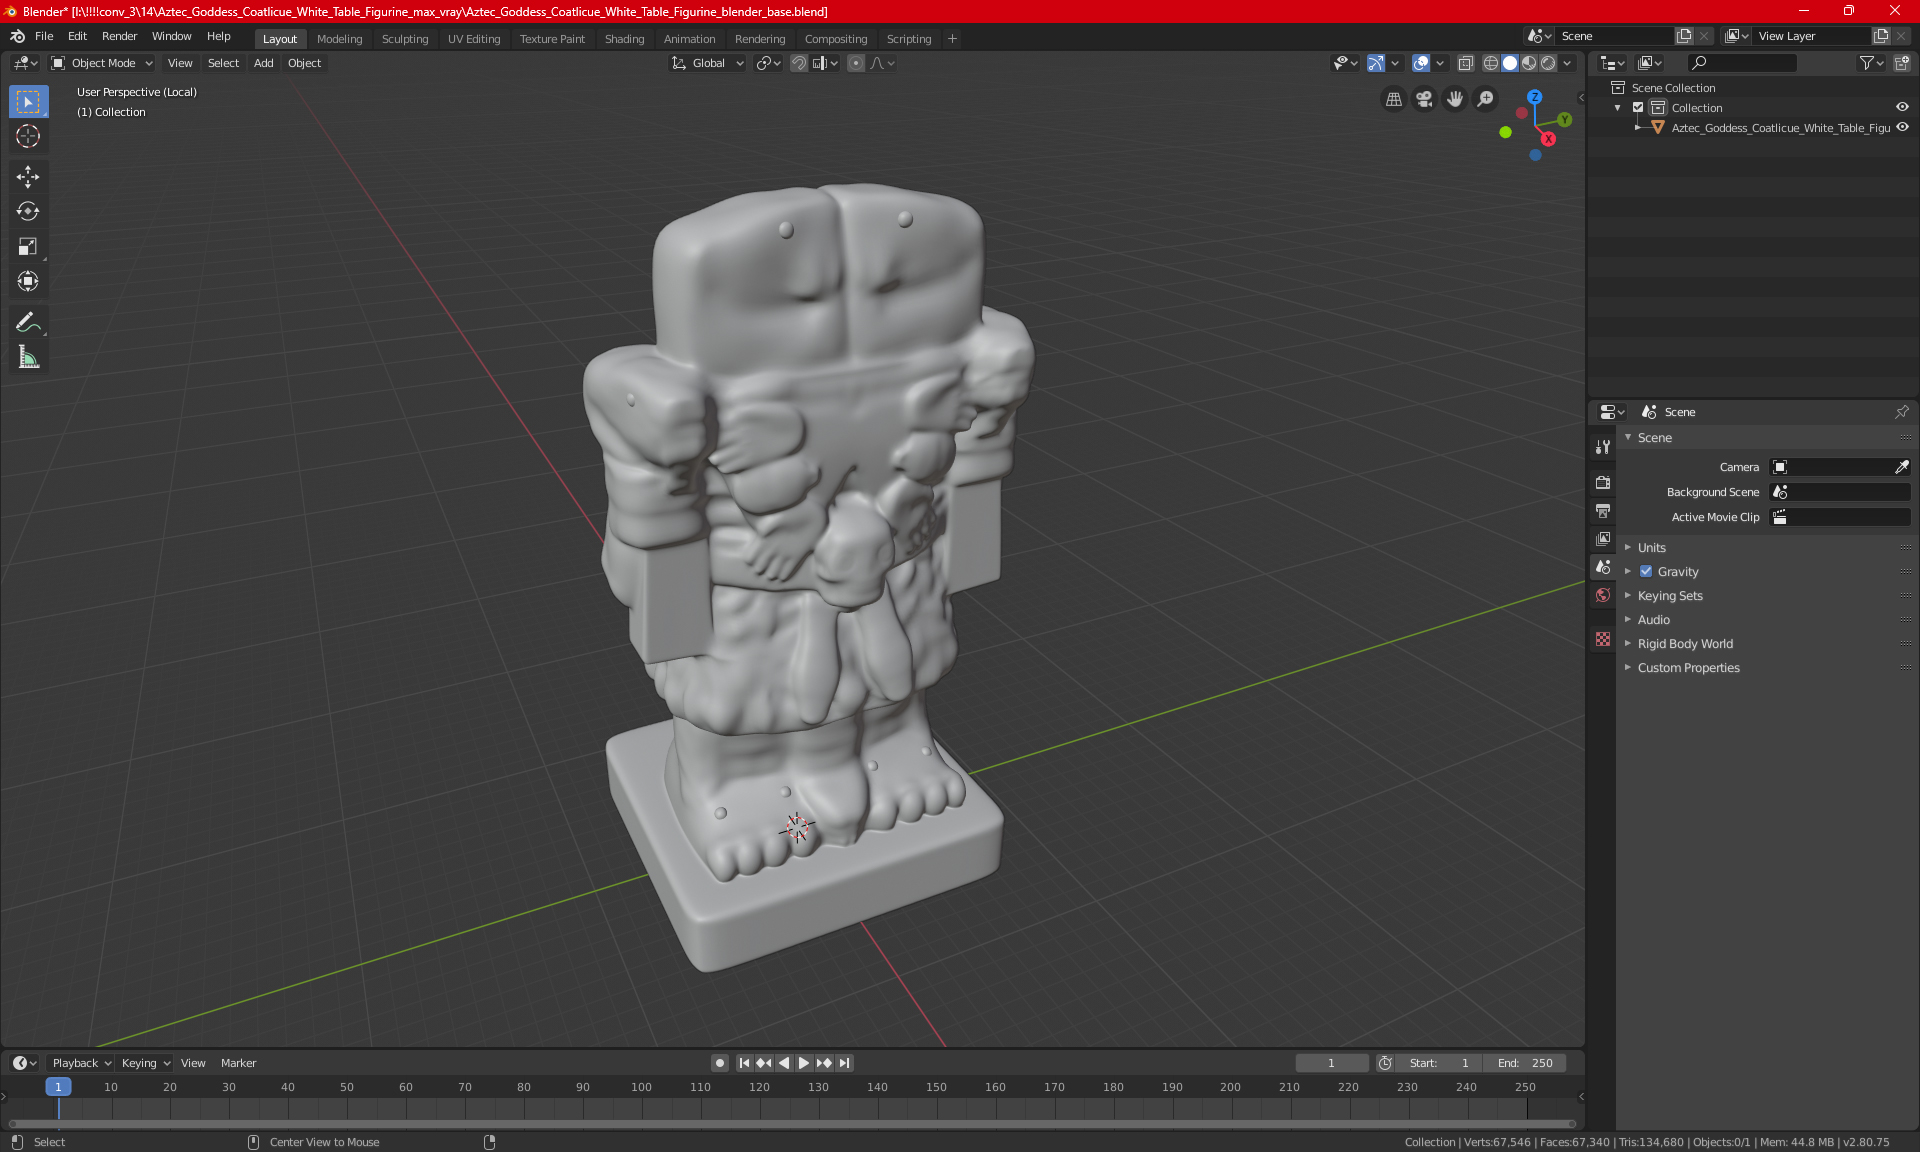
Task: Expand Custom Properties panel
Action: tap(1688, 668)
